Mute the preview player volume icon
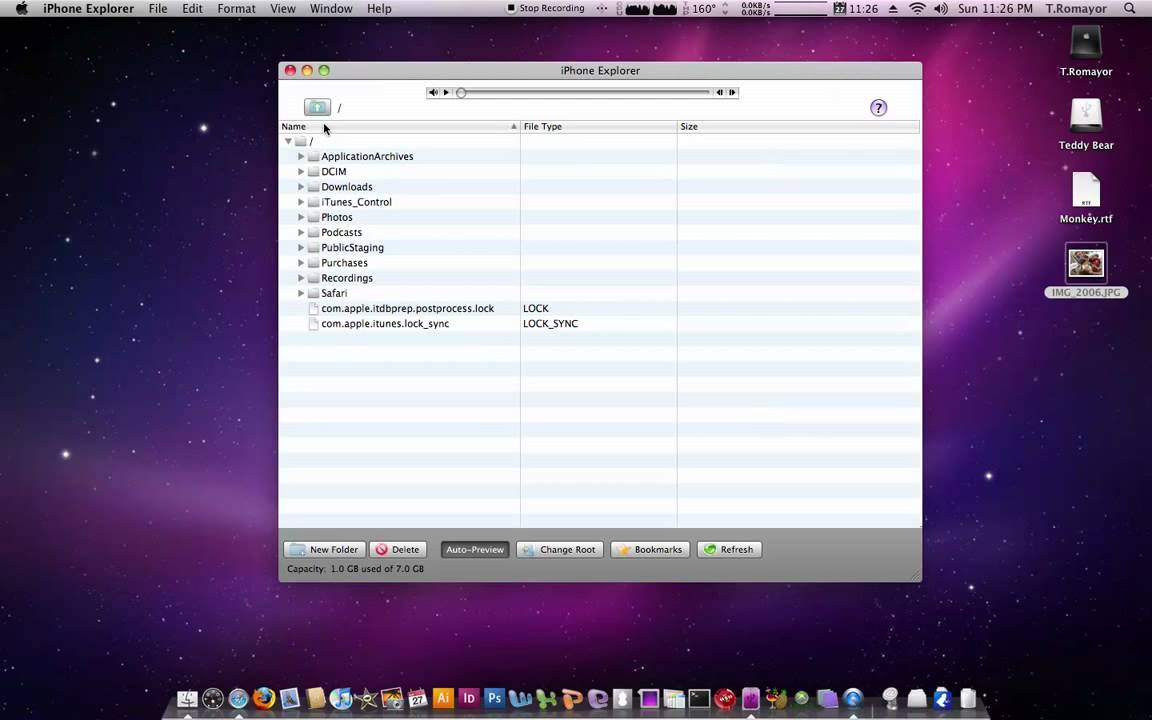Image resolution: width=1152 pixels, height=720 pixels. 433,93
